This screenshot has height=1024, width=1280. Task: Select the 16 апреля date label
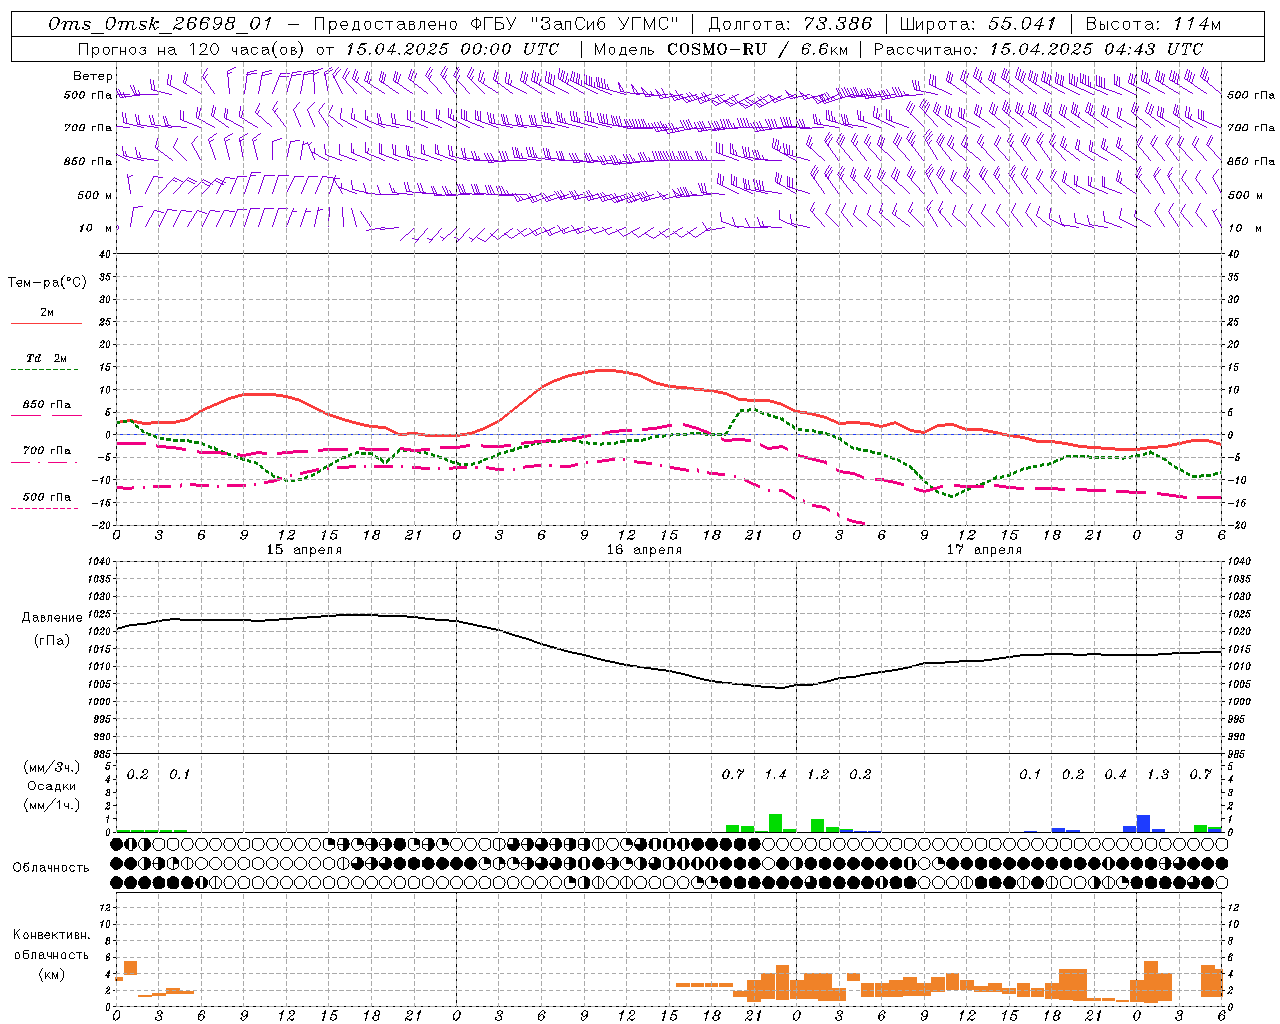click(x=644, y=550)
